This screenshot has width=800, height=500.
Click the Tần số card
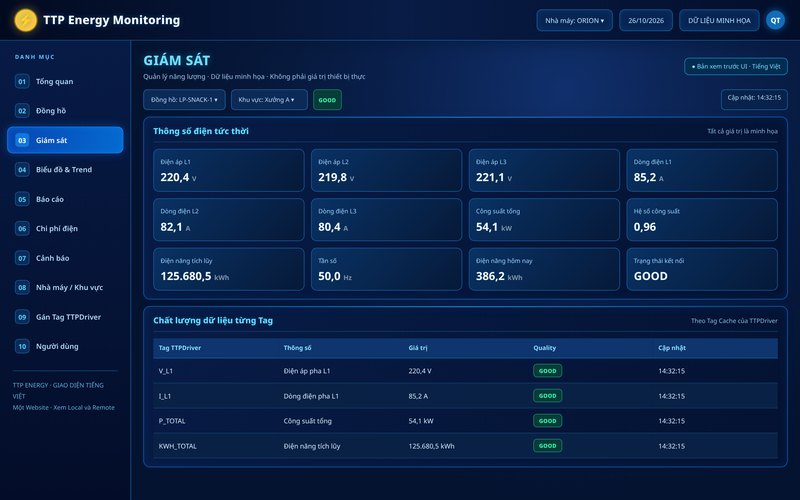[x=386, y=269]
